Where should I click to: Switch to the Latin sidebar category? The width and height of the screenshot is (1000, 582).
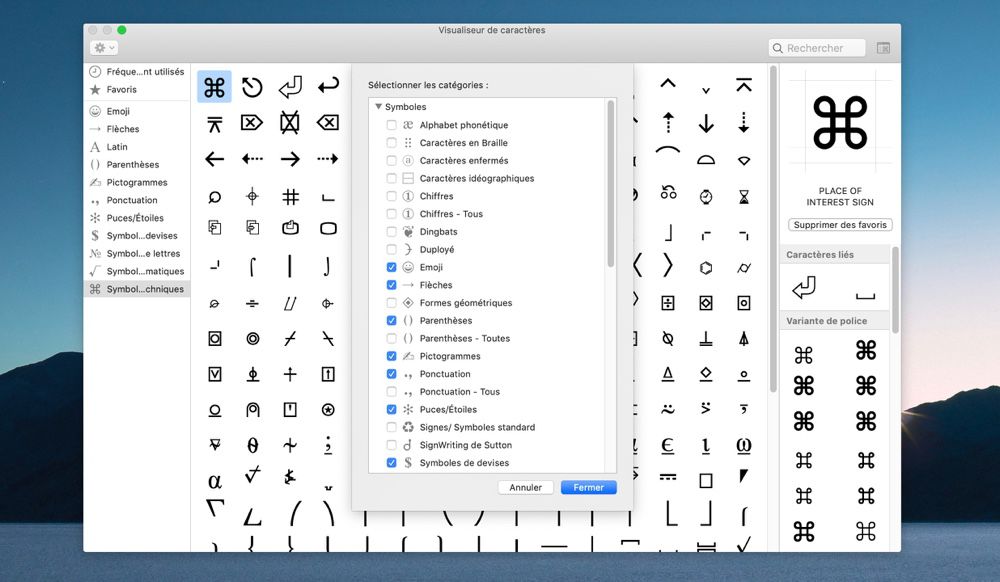click(x=137, y=147)
